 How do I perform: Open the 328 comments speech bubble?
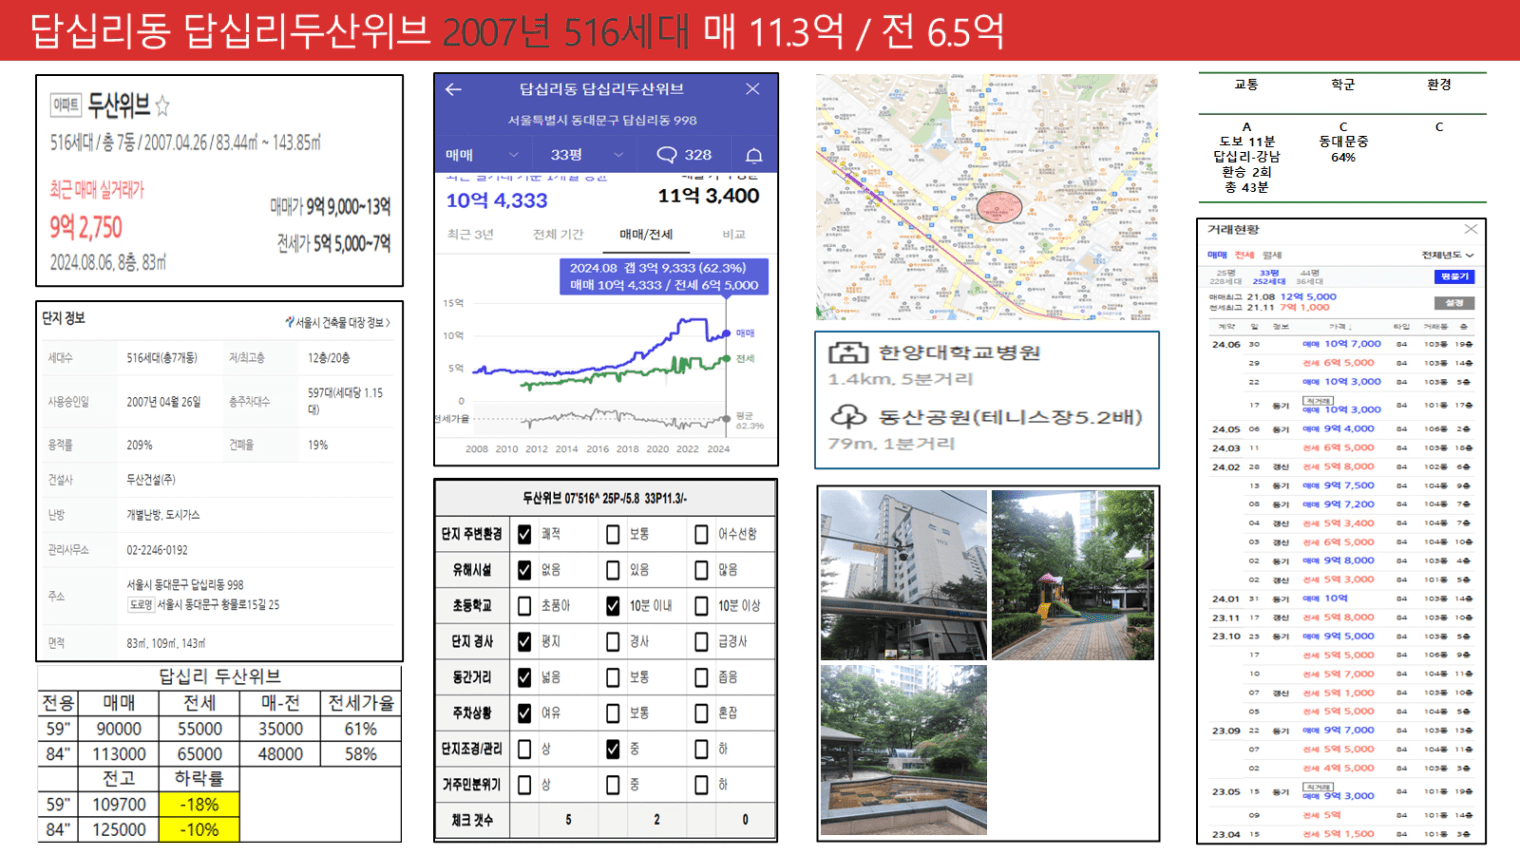[667, 155]
